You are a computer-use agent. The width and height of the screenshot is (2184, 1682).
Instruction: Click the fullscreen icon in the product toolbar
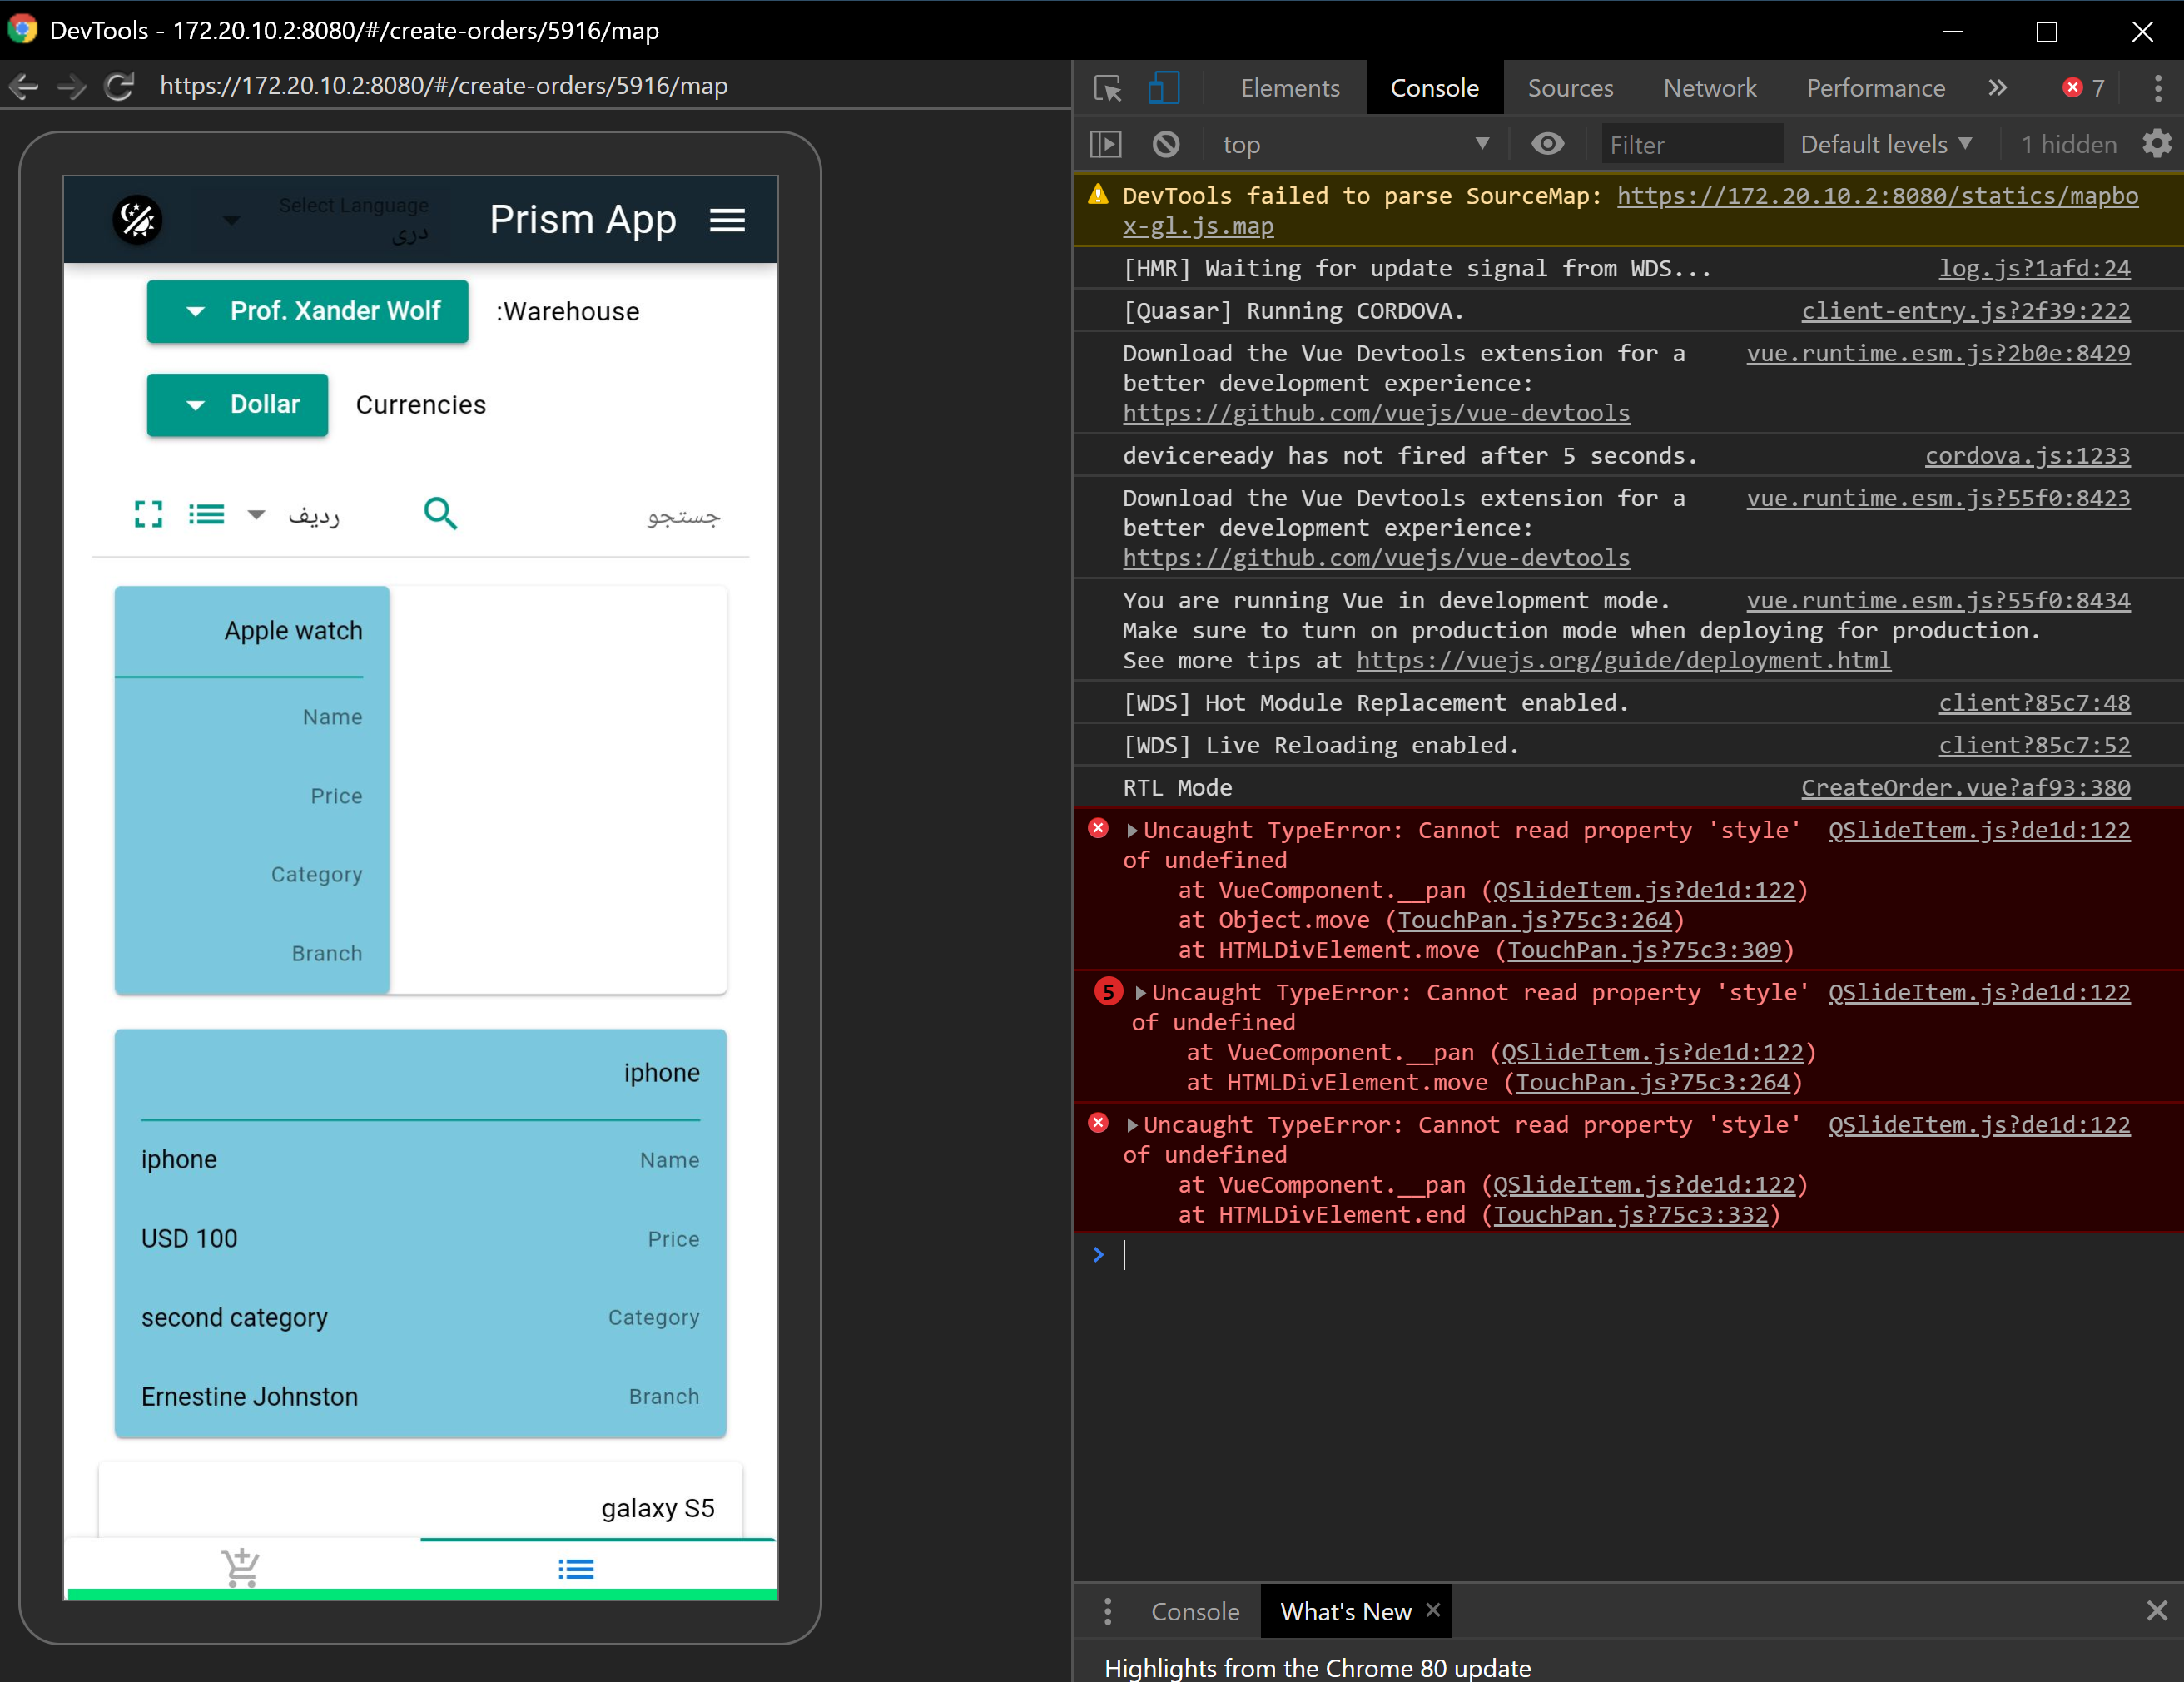pyautogui.click(x=149, y=514)
